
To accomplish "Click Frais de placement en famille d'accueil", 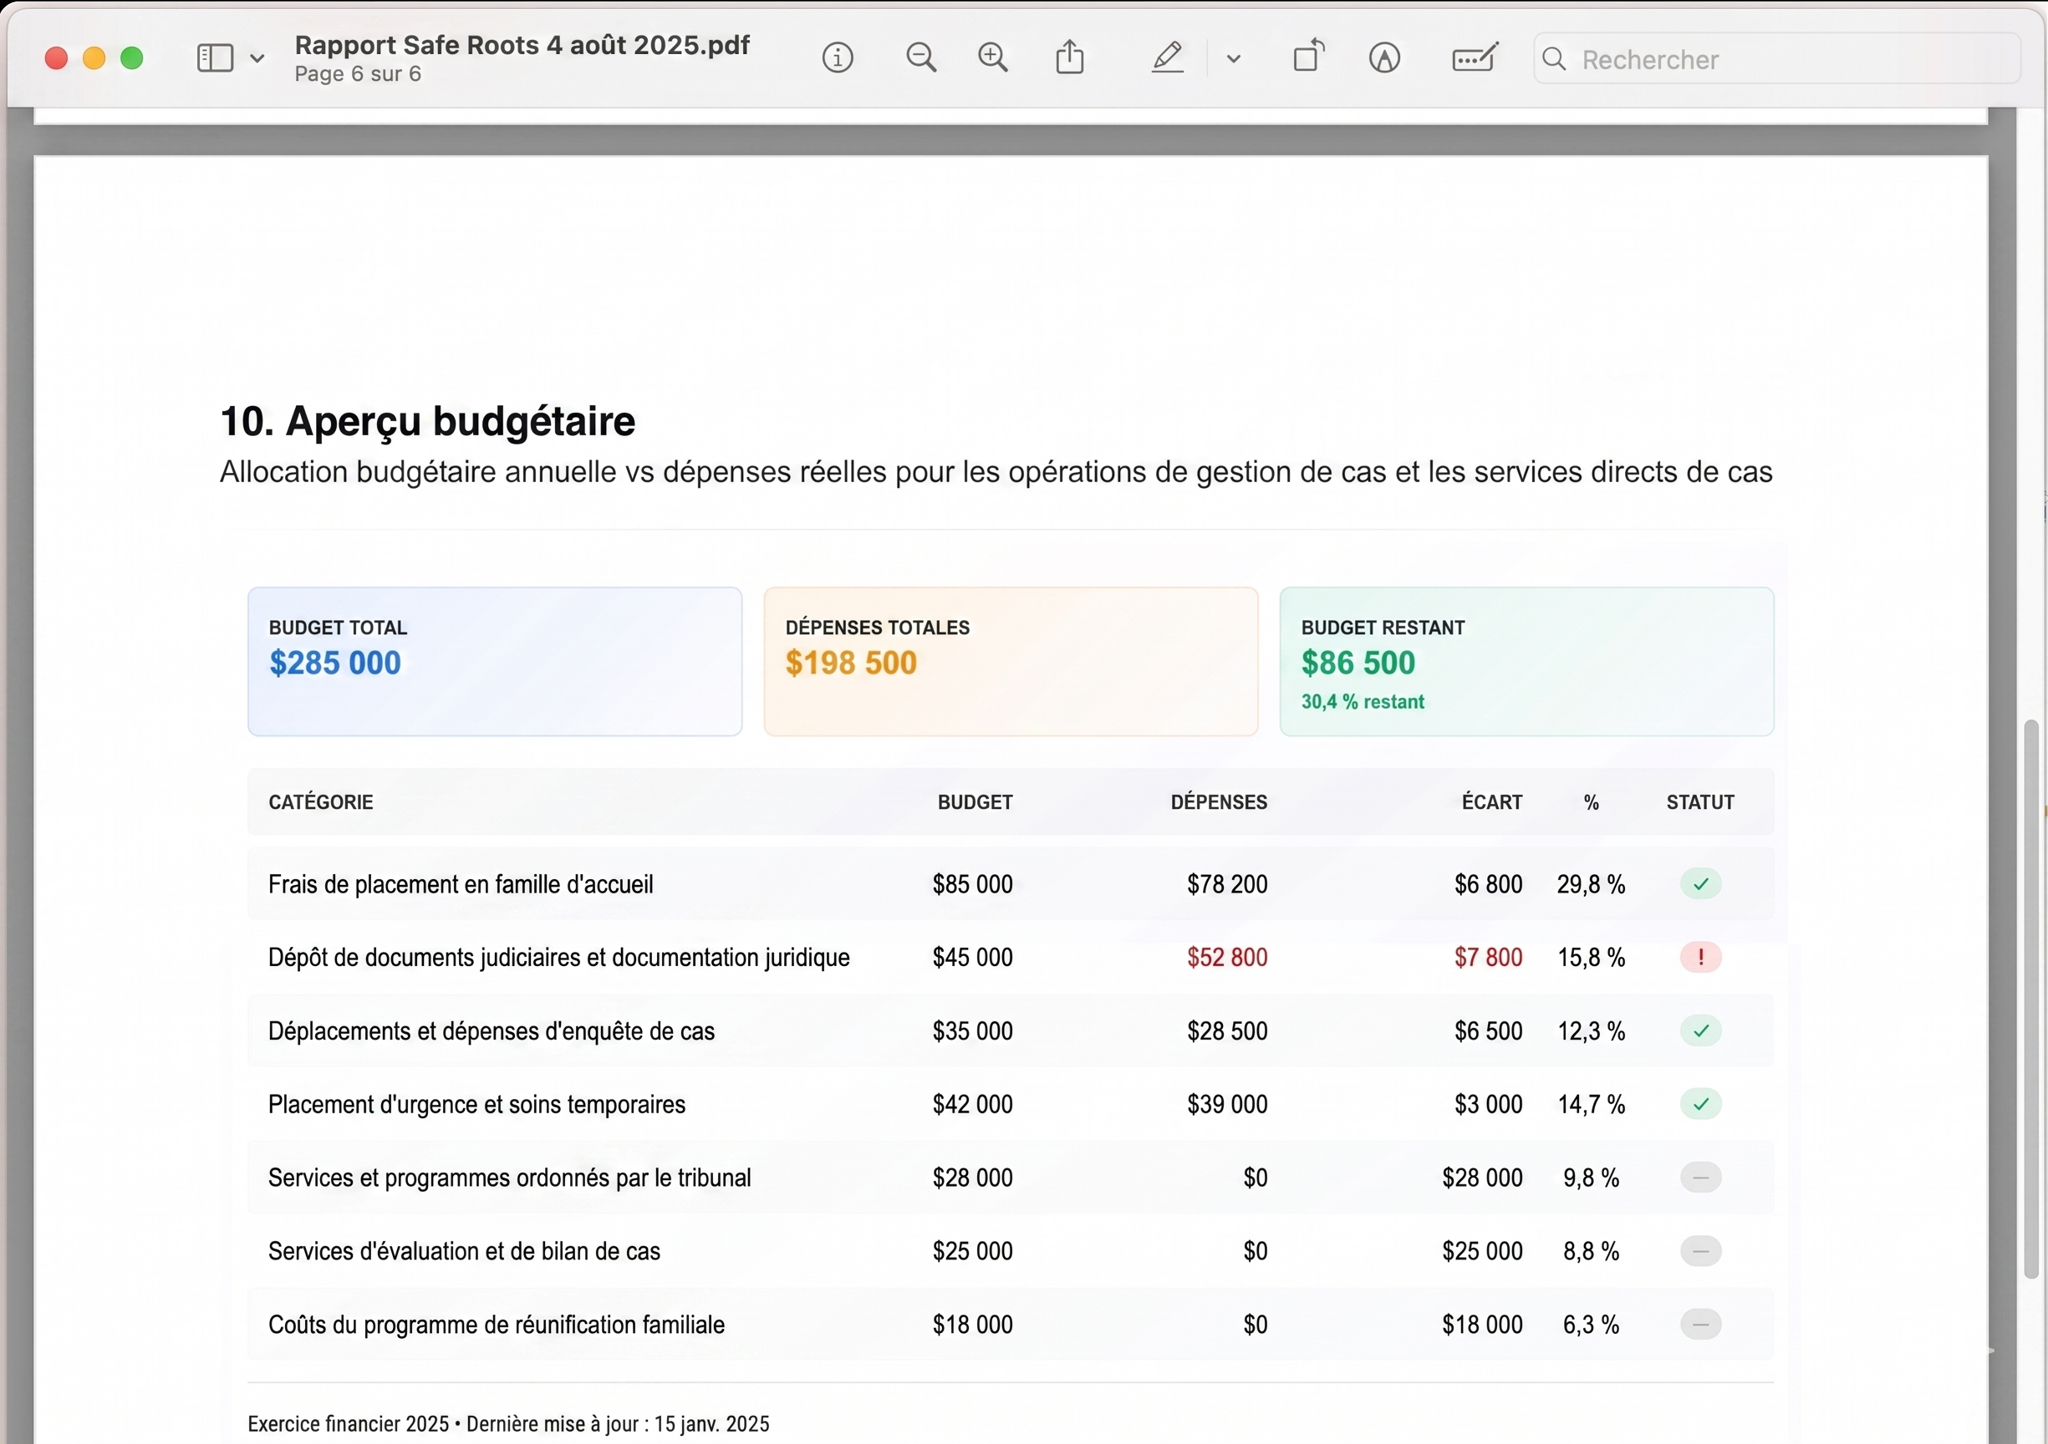I will pyautogui.click(x=461, y=884).
